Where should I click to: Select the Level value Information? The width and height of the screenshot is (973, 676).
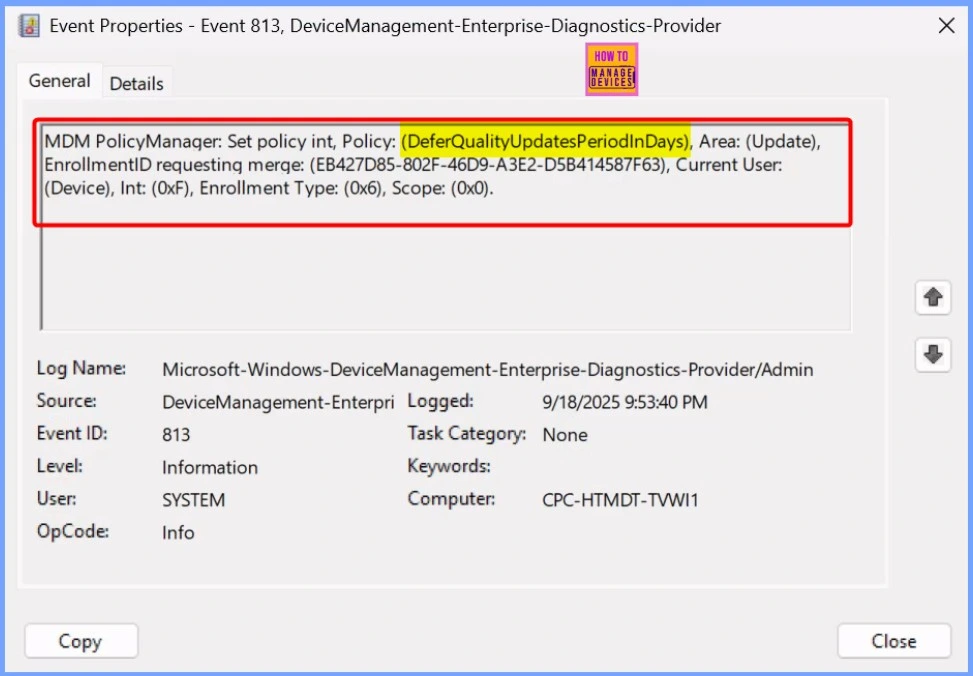pos(210,467)
